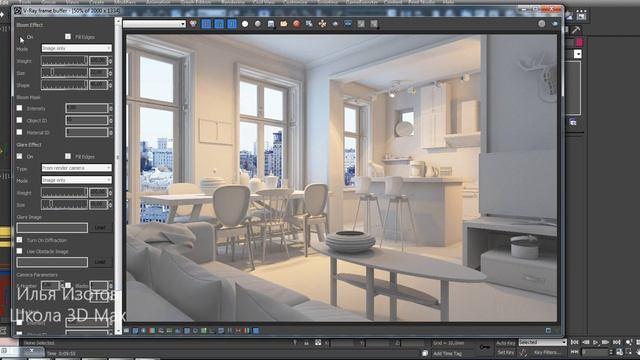Check the Material ID checkbox
This screenshot has width=640, height=360.
click(19, 132)
